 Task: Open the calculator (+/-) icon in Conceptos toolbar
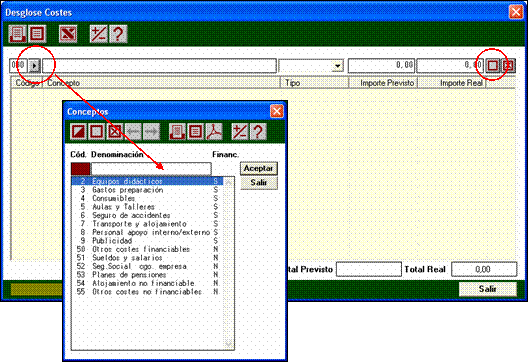coord(239,131)
